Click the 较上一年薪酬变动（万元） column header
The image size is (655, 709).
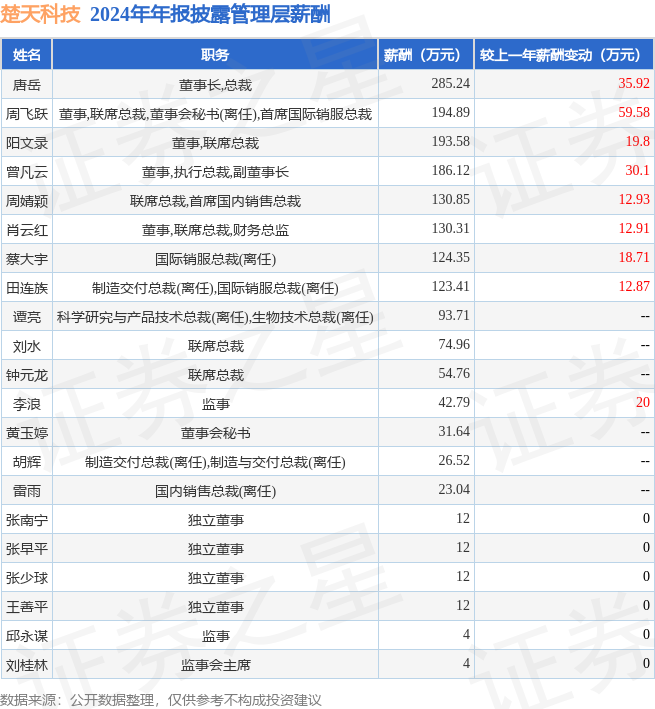(564, 55)
